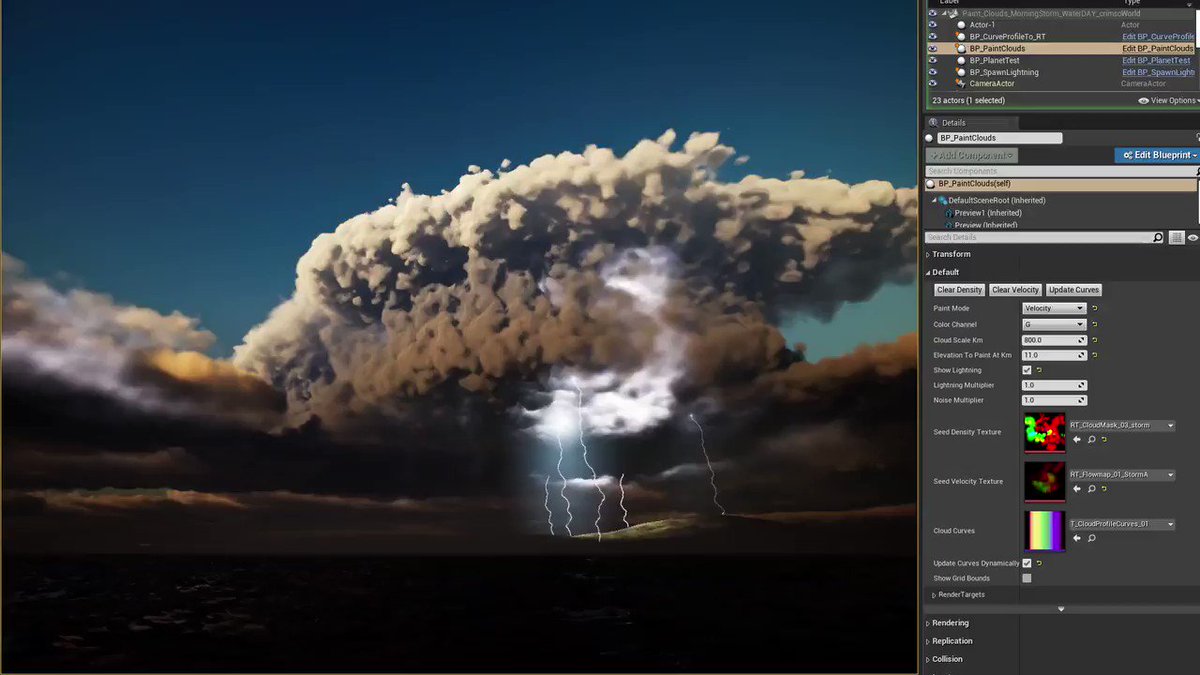This screenshot has height=675, width=1200.
Task: Reset Seed Density Texture to default
Action: [x=1104, y=439]
